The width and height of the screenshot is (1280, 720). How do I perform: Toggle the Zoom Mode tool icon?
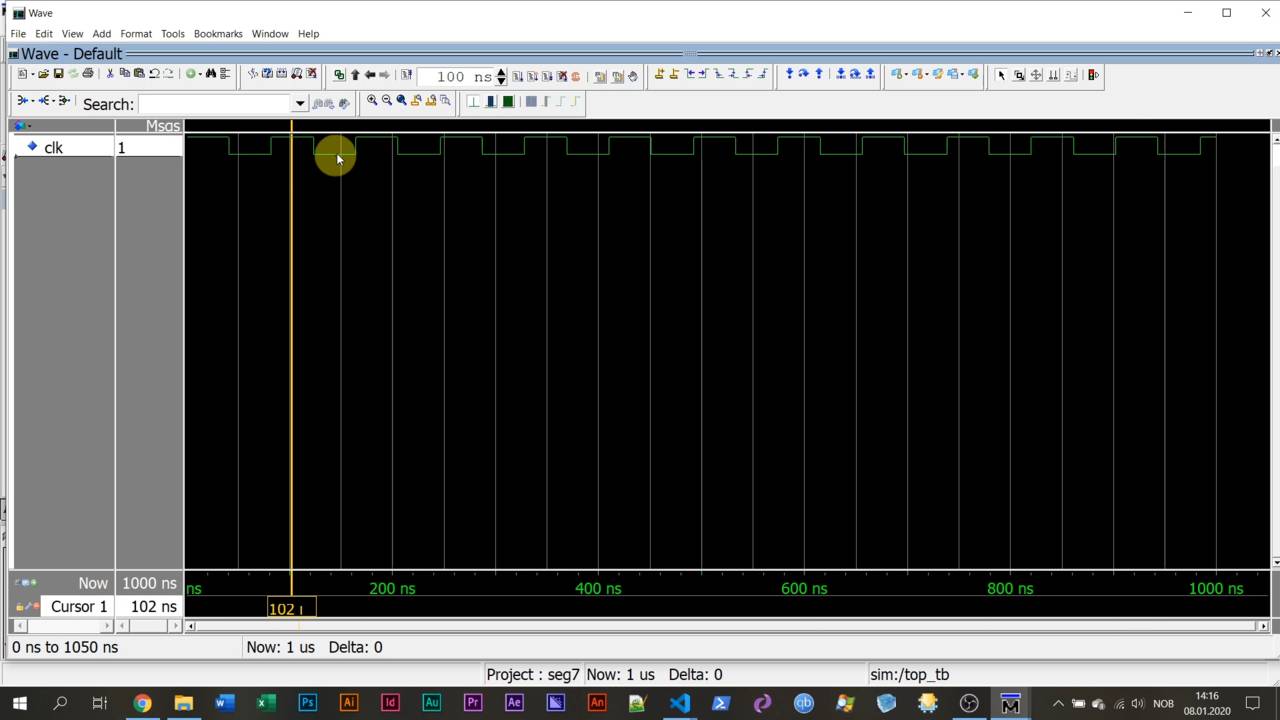(1019, 75)
